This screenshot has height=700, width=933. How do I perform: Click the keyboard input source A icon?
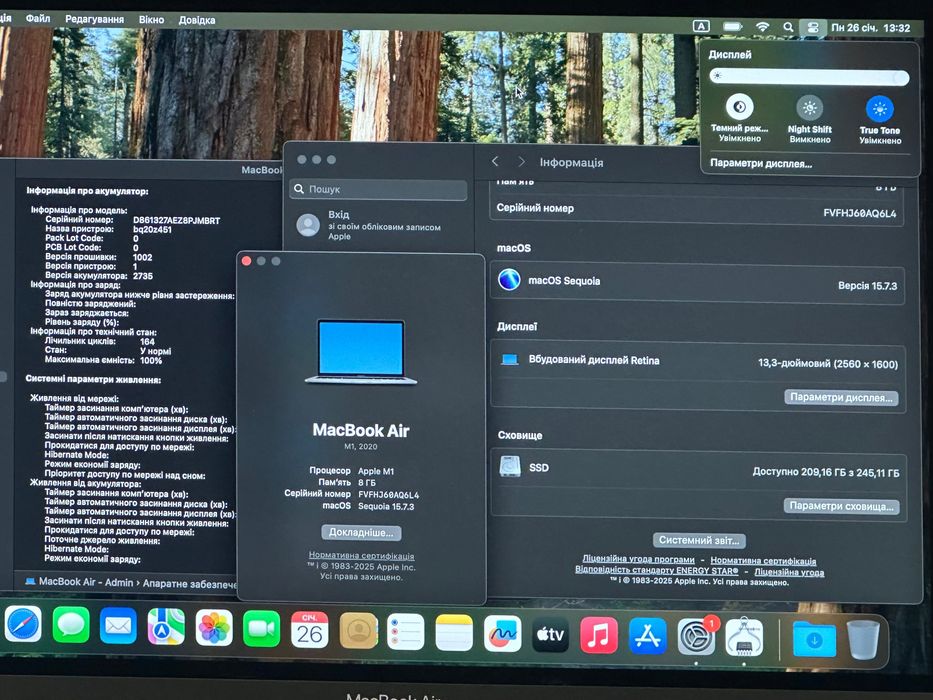click(702, 26)
